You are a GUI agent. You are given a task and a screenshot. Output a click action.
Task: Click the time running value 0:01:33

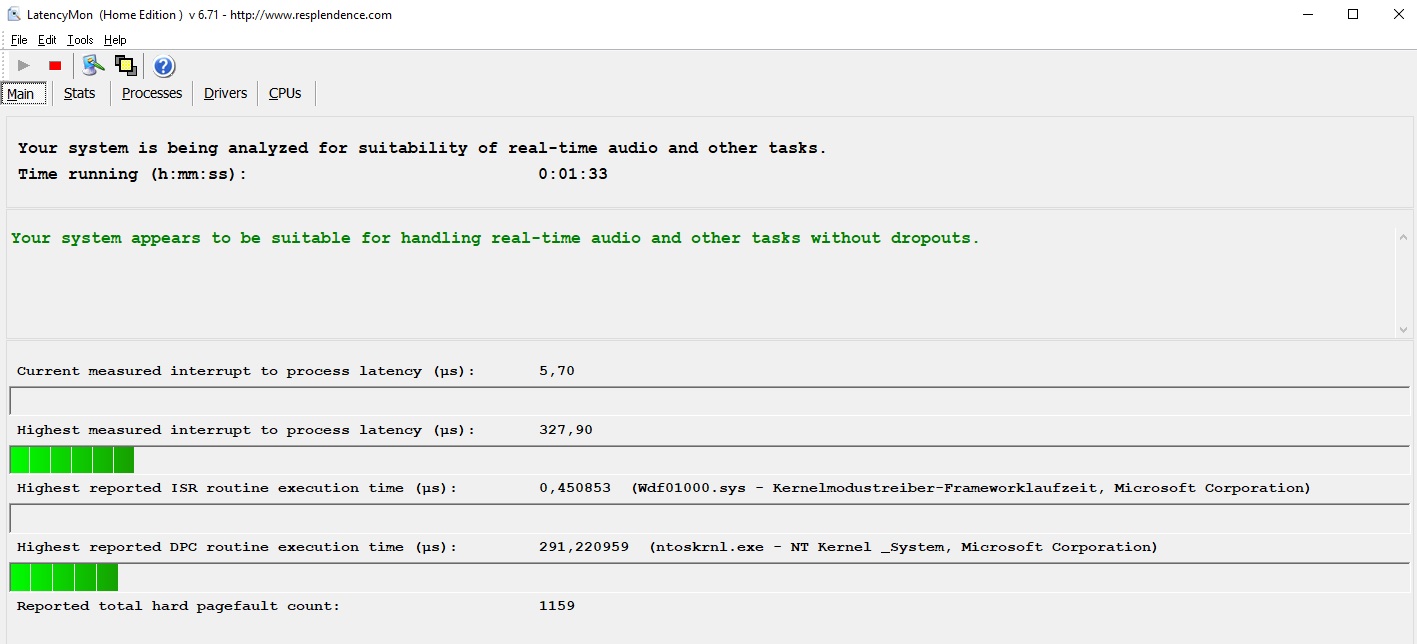tap(573, 174)
